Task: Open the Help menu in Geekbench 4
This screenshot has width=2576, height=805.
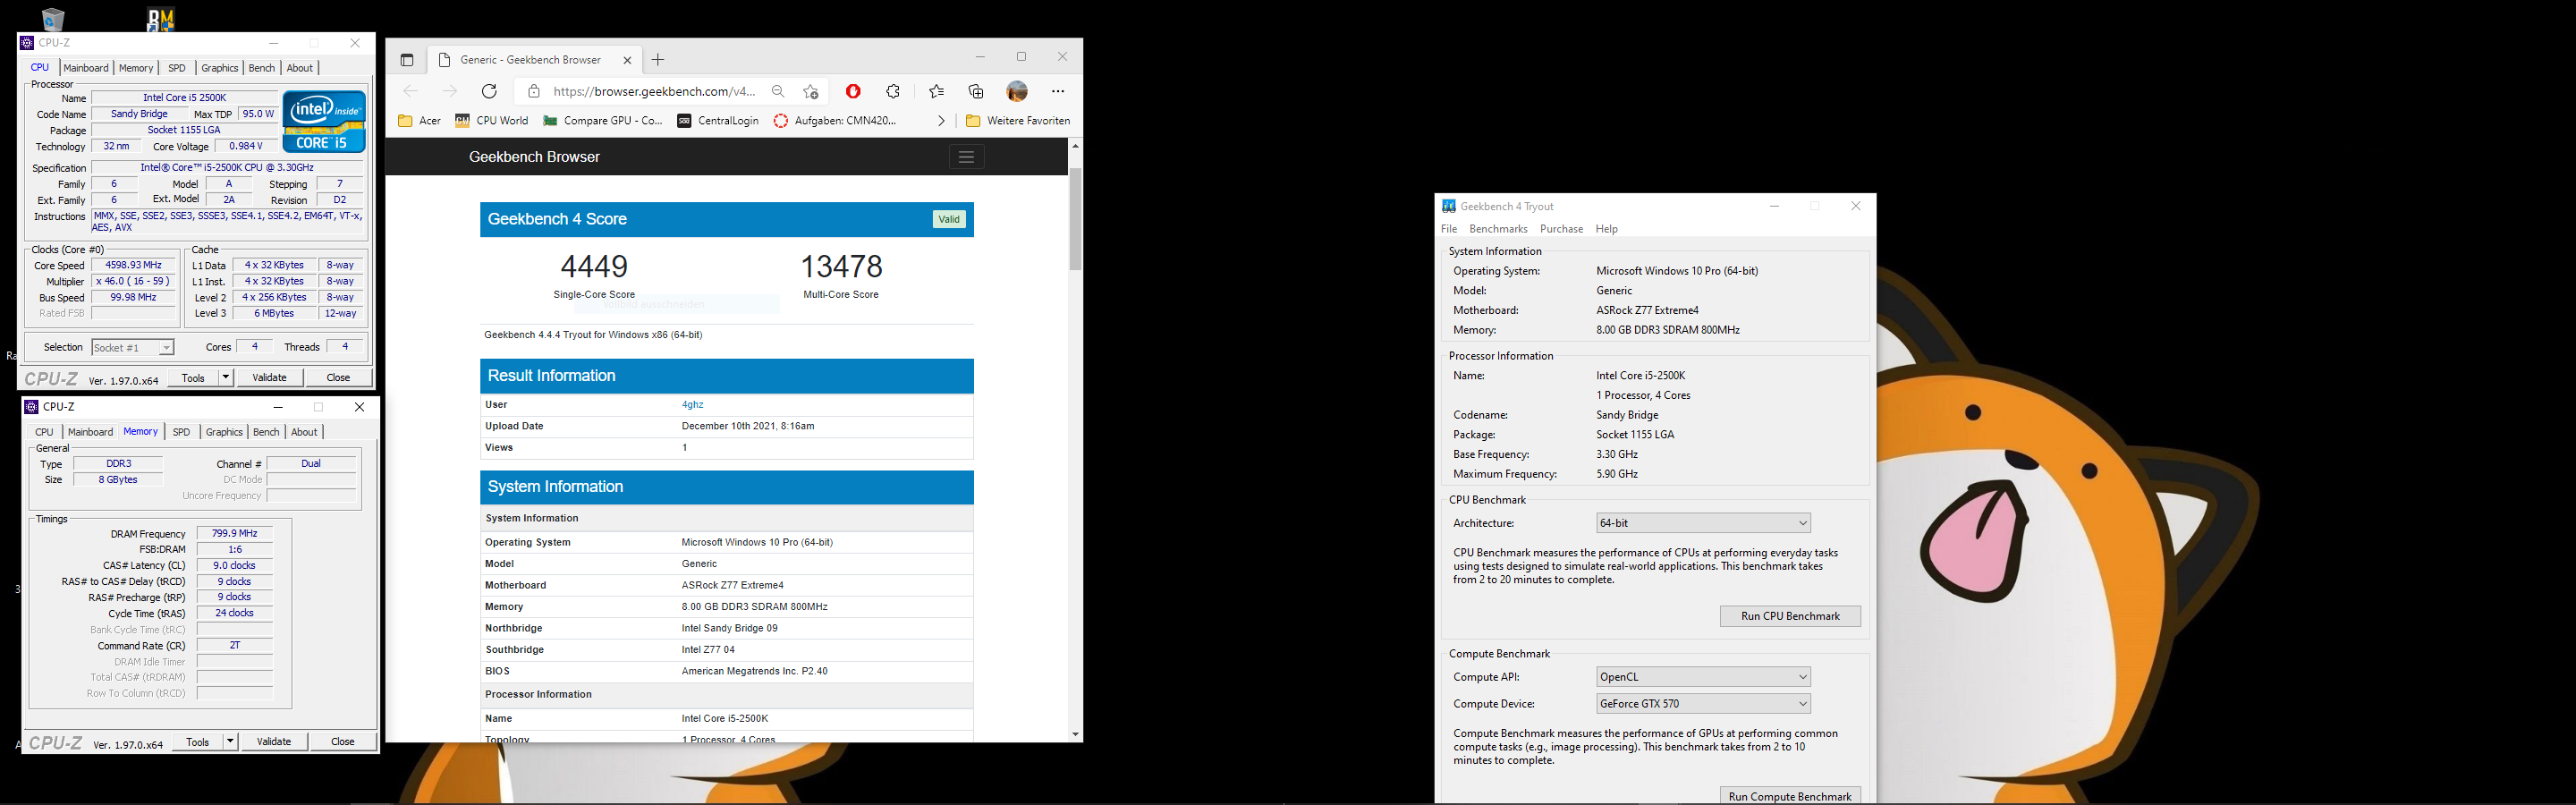Action: pyautogui.click(x=1606, y=229)
